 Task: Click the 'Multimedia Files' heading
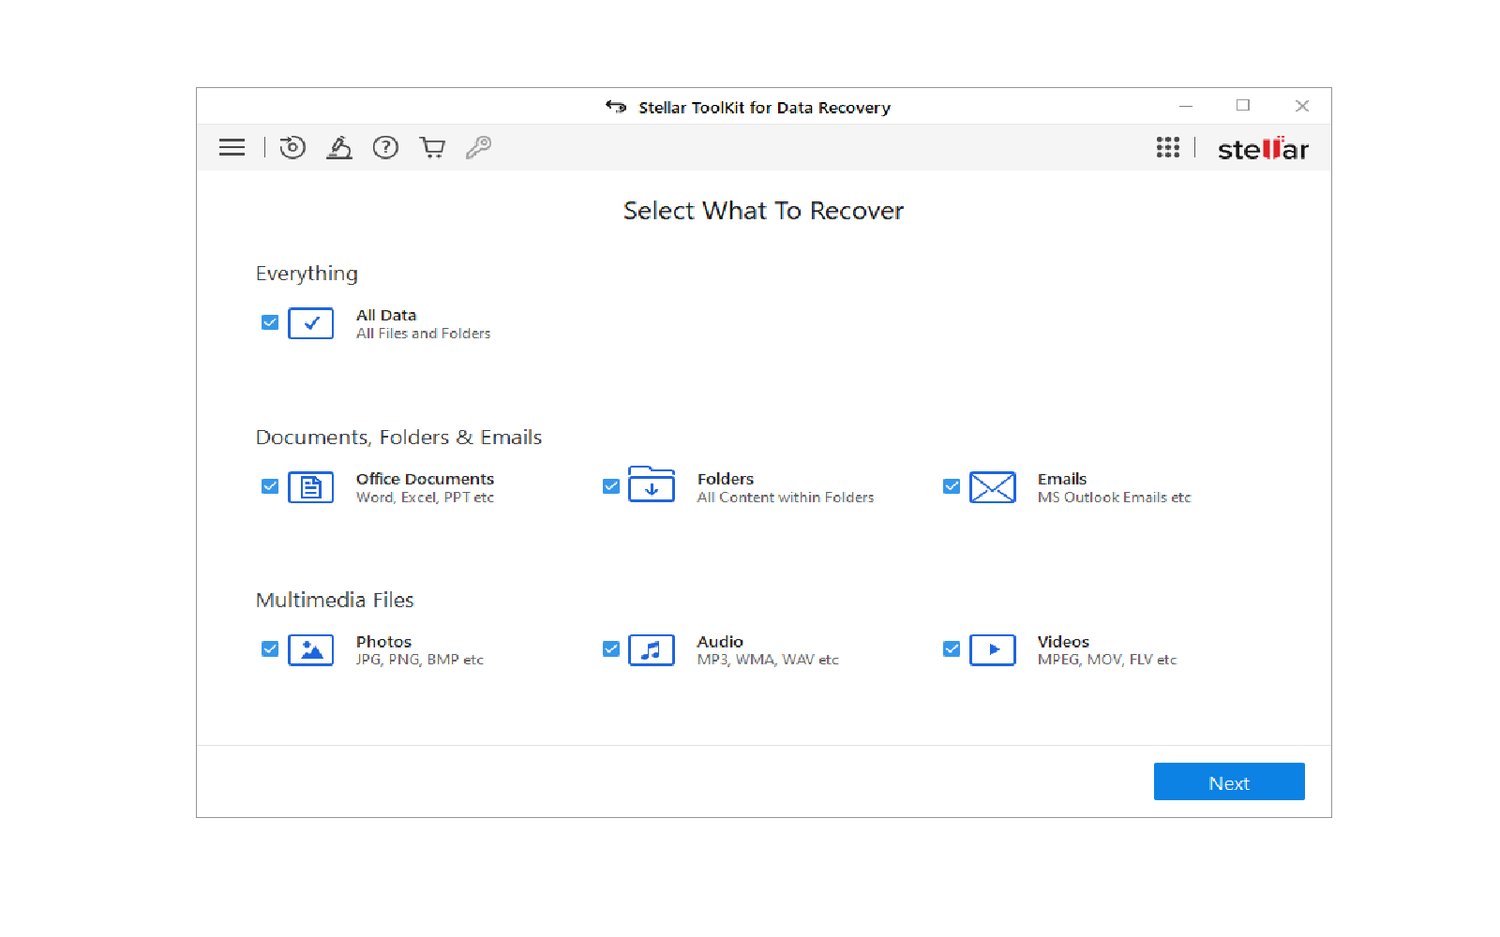click(x=335, y=600)
